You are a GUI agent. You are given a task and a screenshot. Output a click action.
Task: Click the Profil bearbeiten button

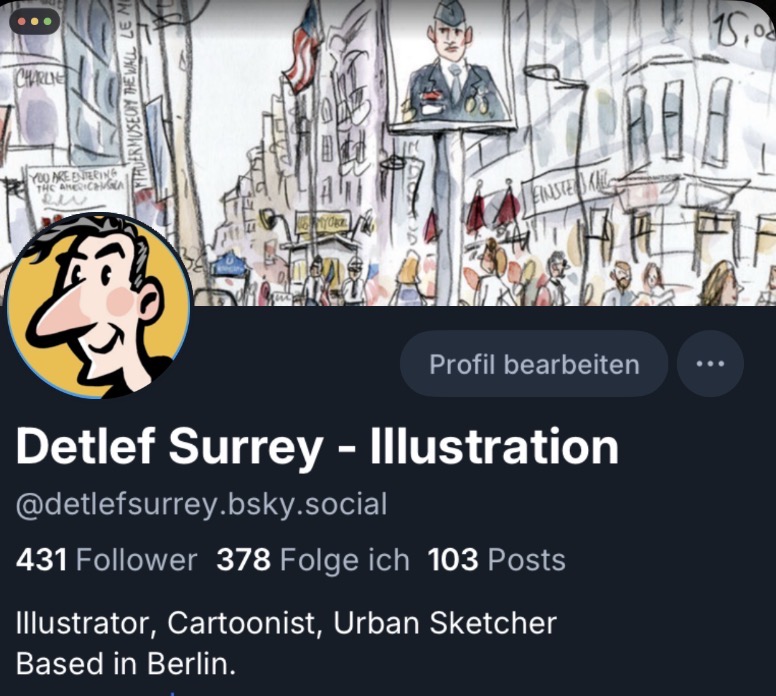coord(534,364)
